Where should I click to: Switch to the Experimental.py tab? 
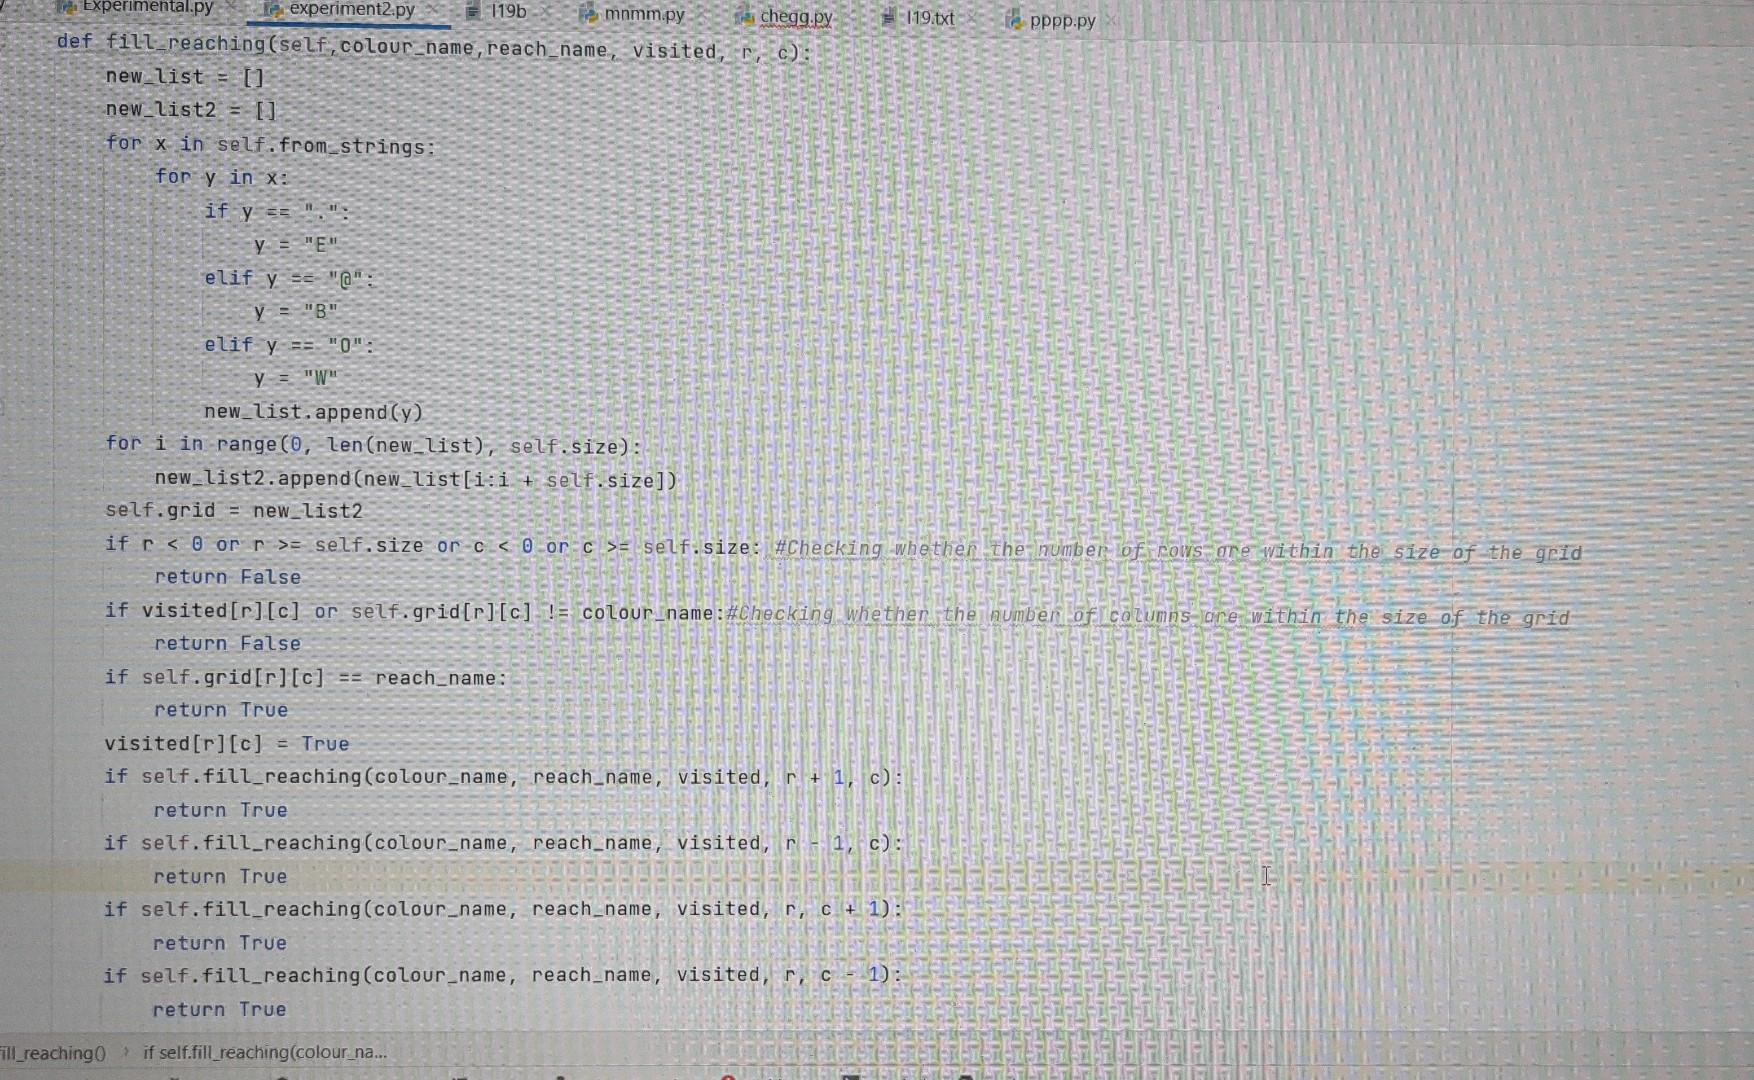point(147,7)
